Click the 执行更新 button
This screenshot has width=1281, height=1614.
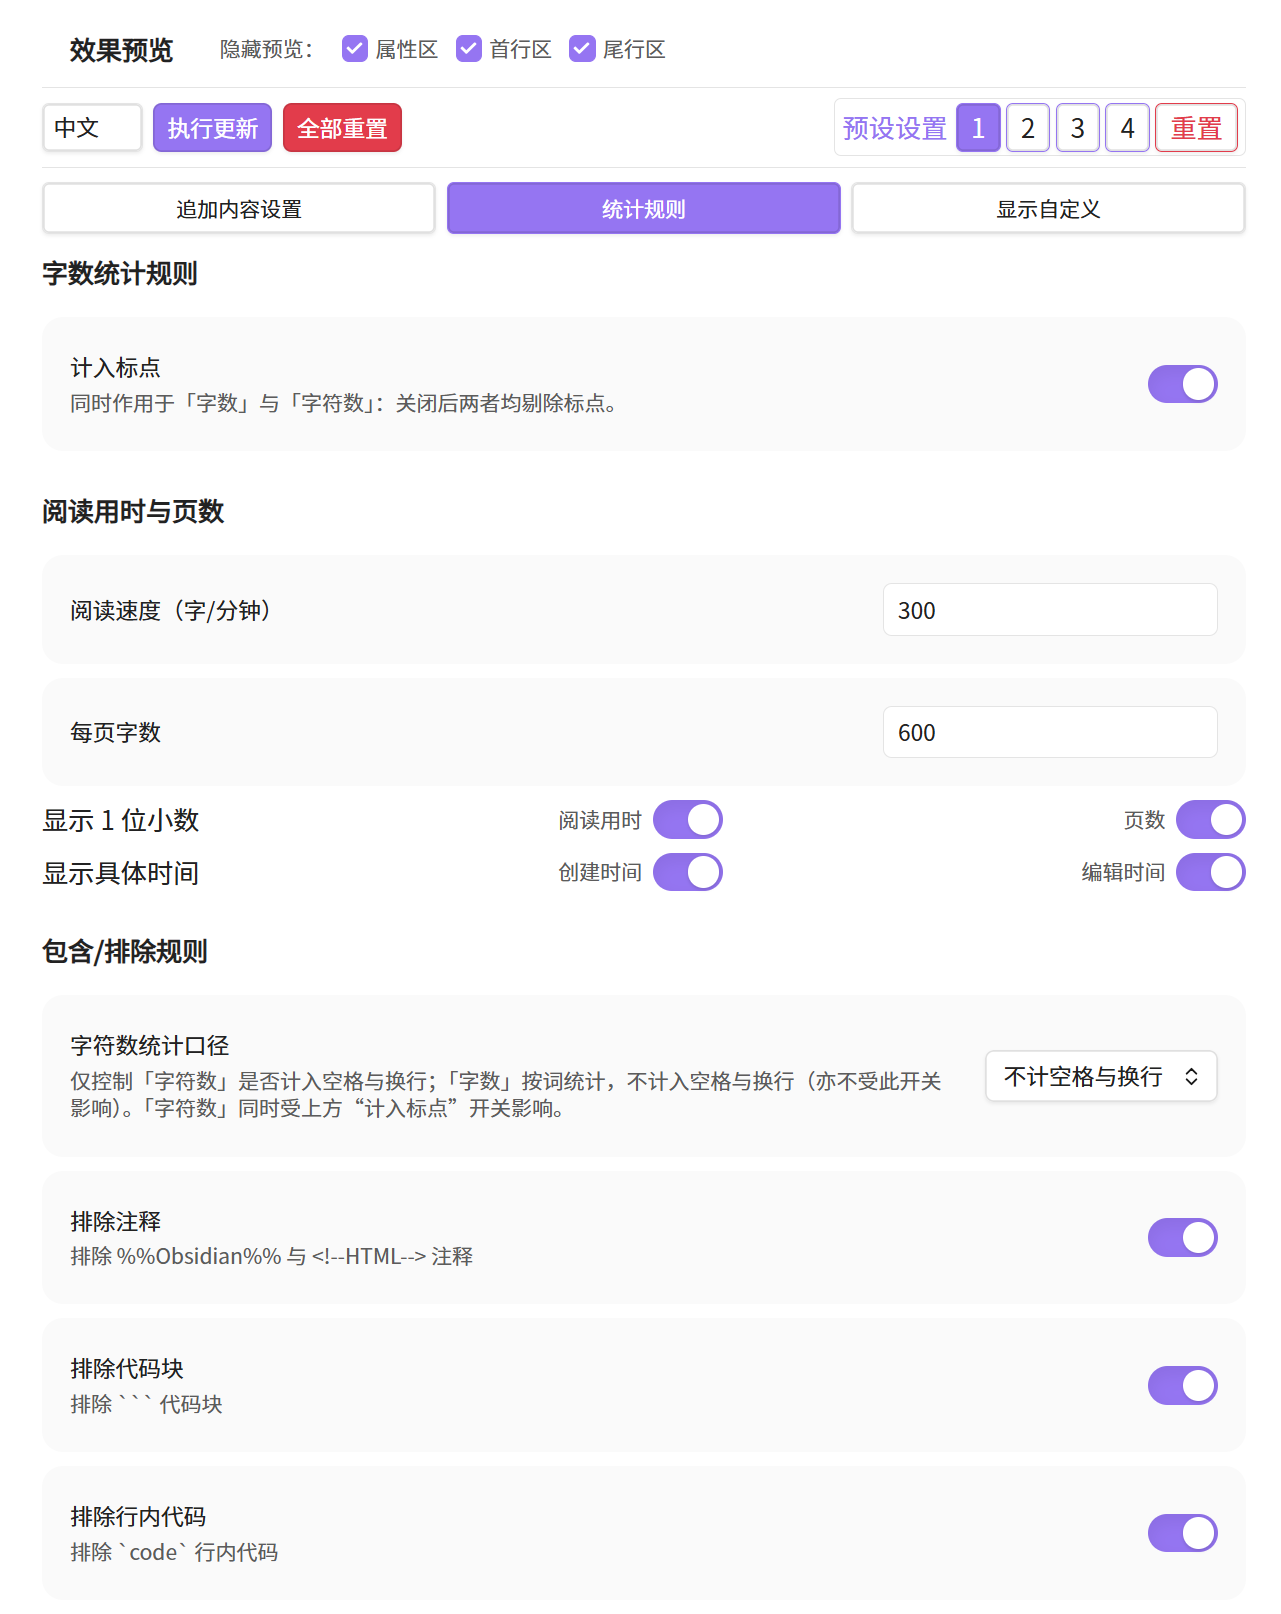212,128
